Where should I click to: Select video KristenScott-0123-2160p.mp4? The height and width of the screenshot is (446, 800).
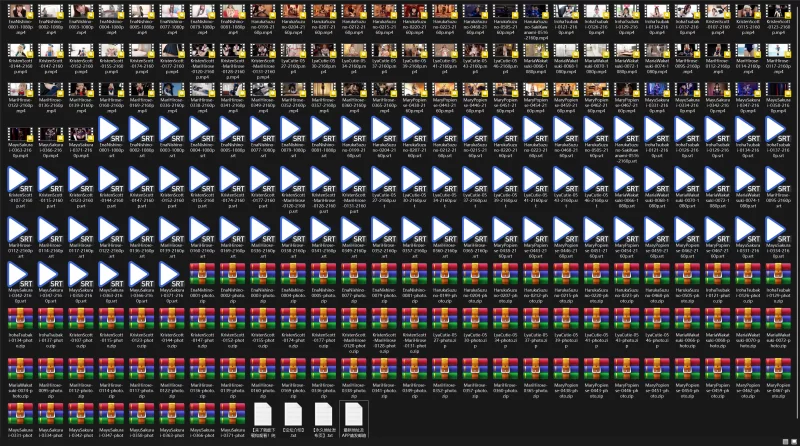pos(779,19)
